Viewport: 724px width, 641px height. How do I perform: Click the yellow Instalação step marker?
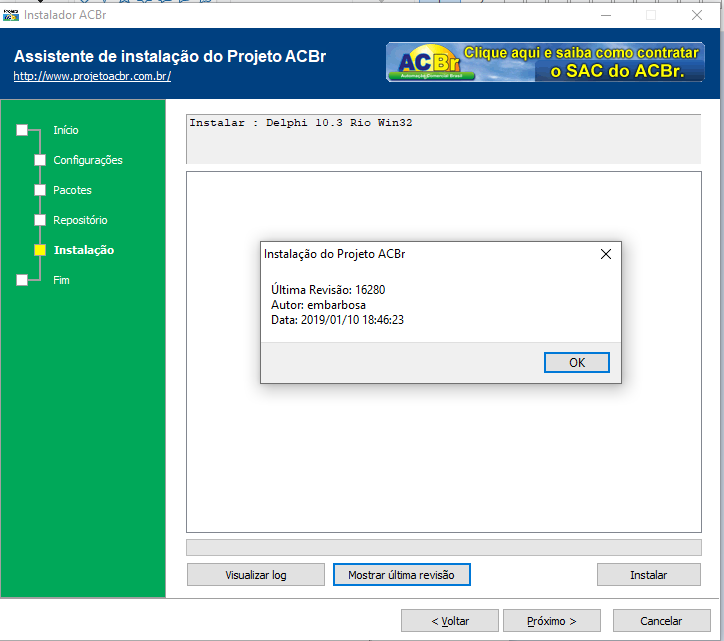[x=40, y=250]
